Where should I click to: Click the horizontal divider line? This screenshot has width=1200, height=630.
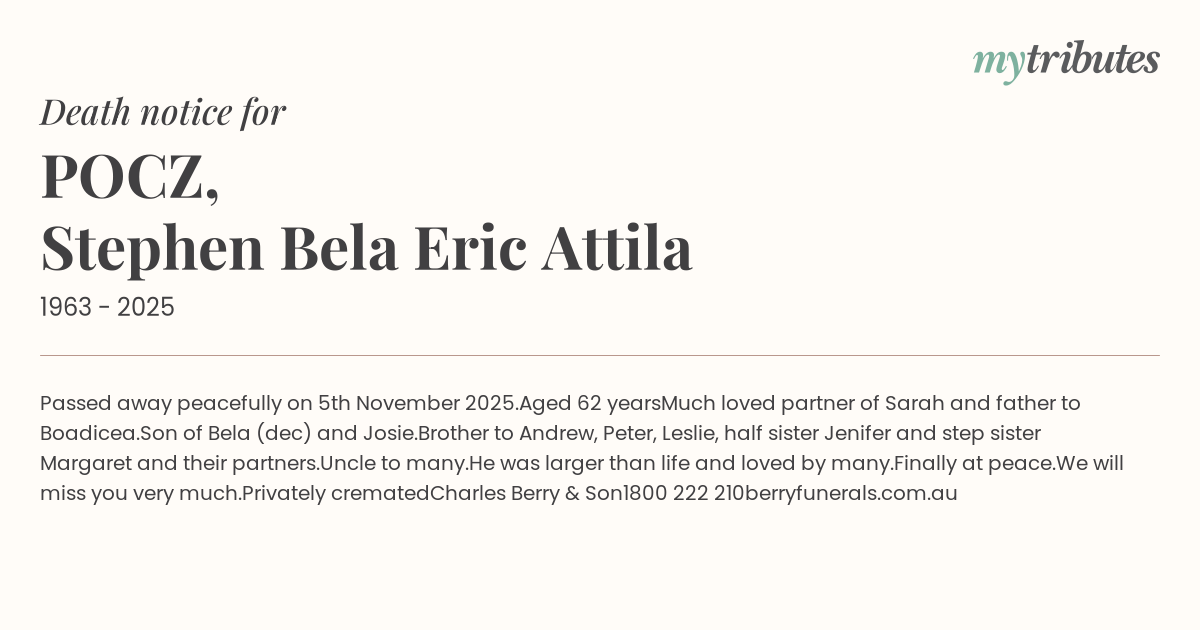tap(600, 355)
